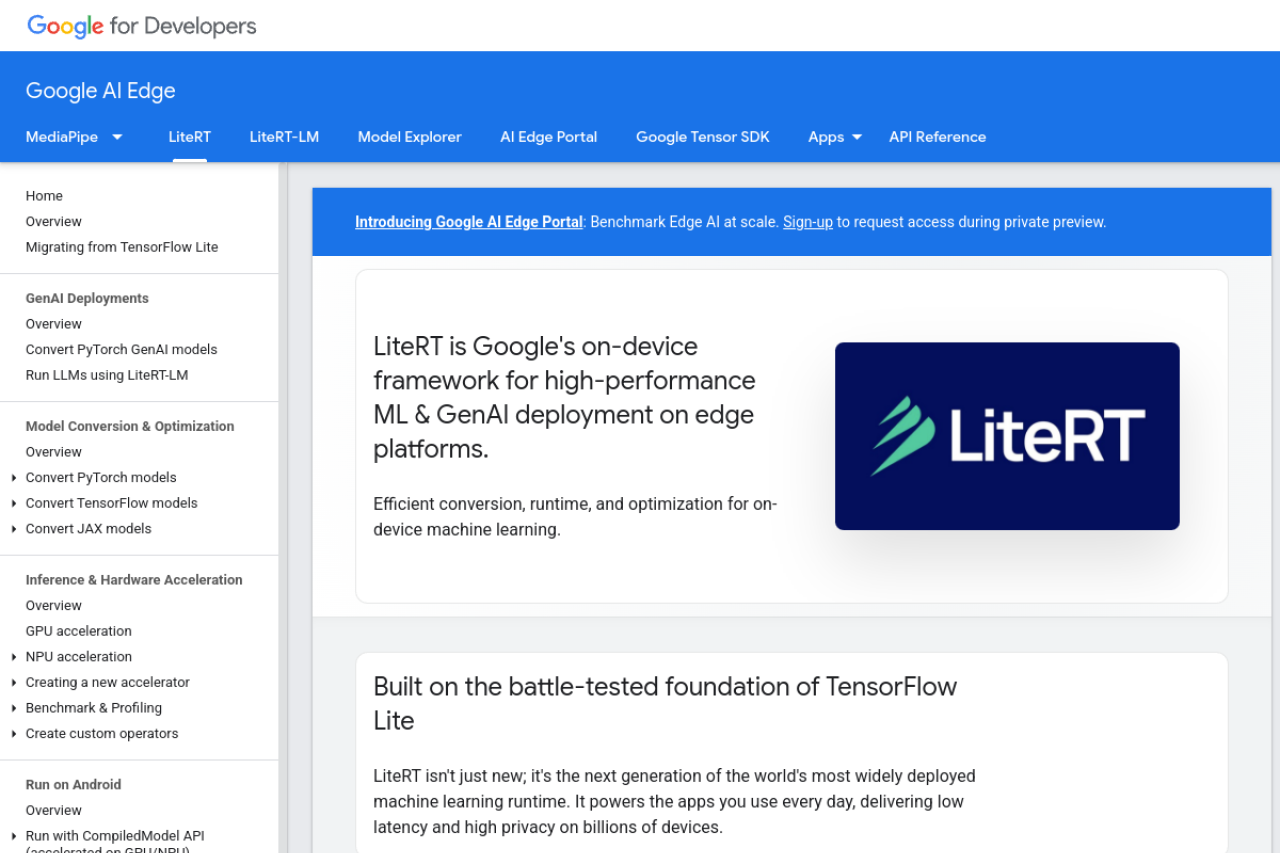Click the Model Conversion & Optimization heading

pyautogui.click(x=130, y=426)
